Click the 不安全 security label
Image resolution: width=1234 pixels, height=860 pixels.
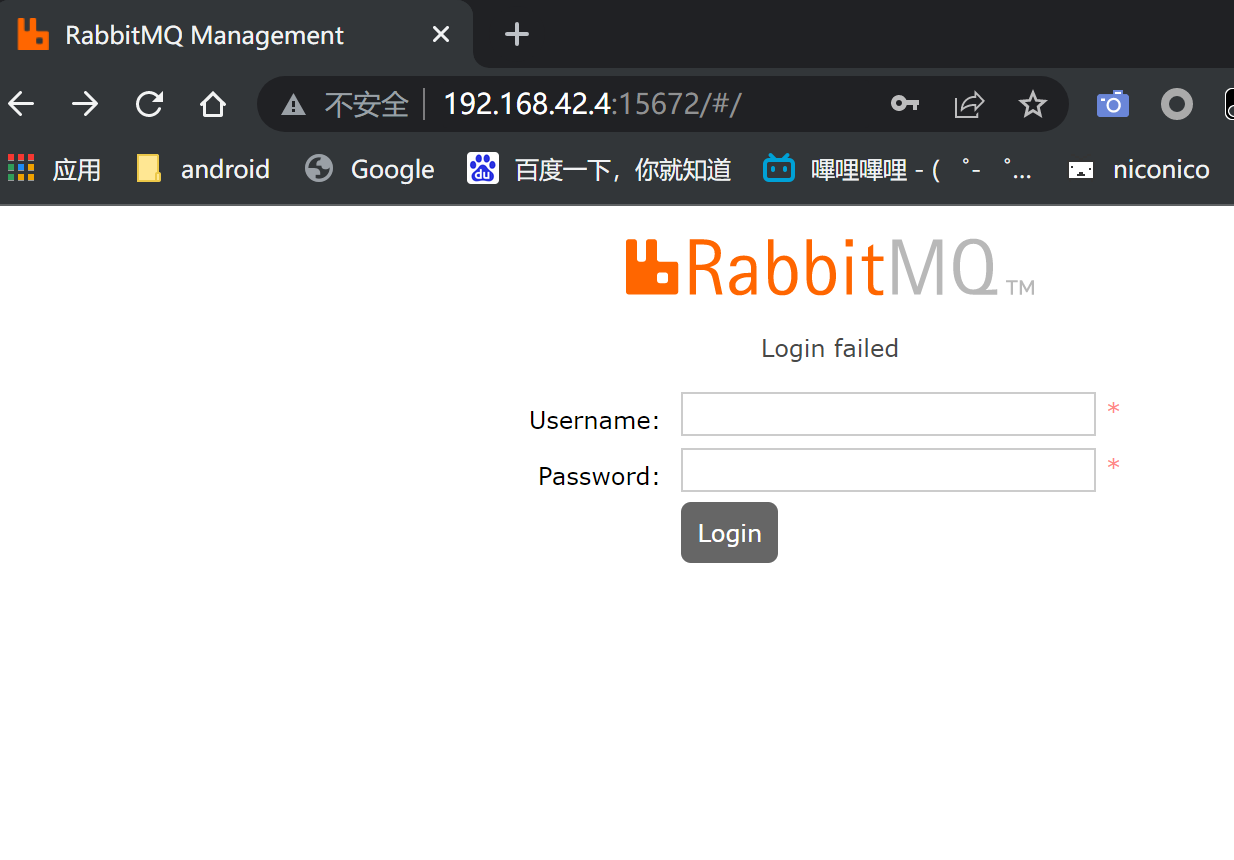tap(367, 104)
